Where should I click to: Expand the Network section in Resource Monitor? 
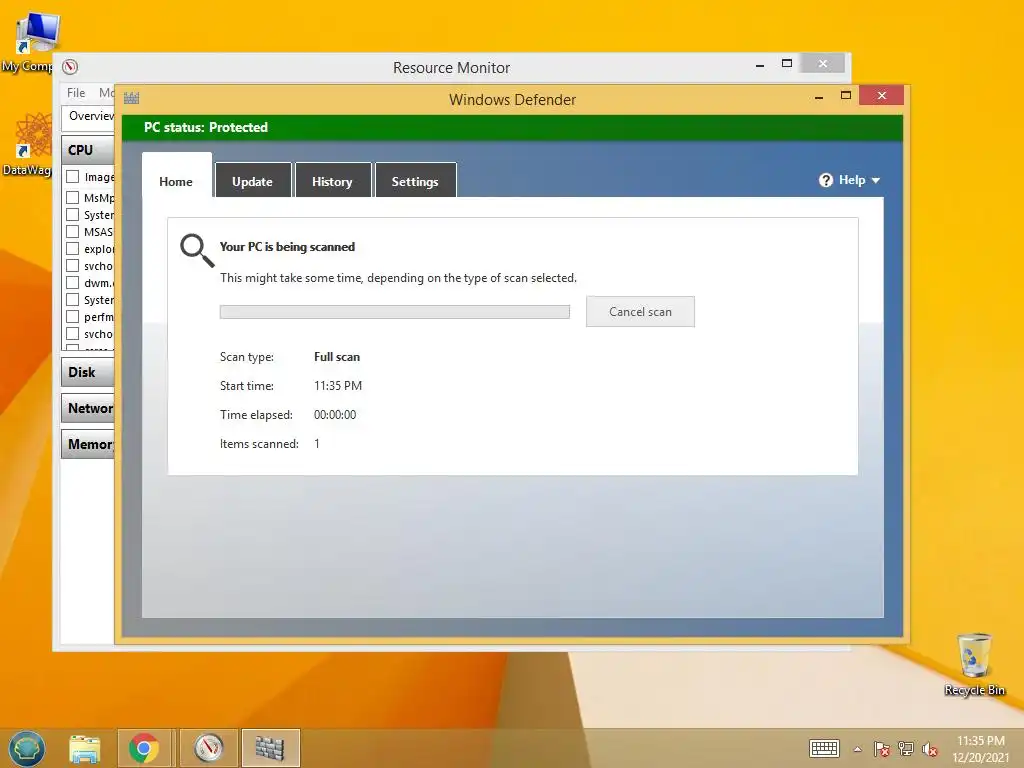coord(88,408)
